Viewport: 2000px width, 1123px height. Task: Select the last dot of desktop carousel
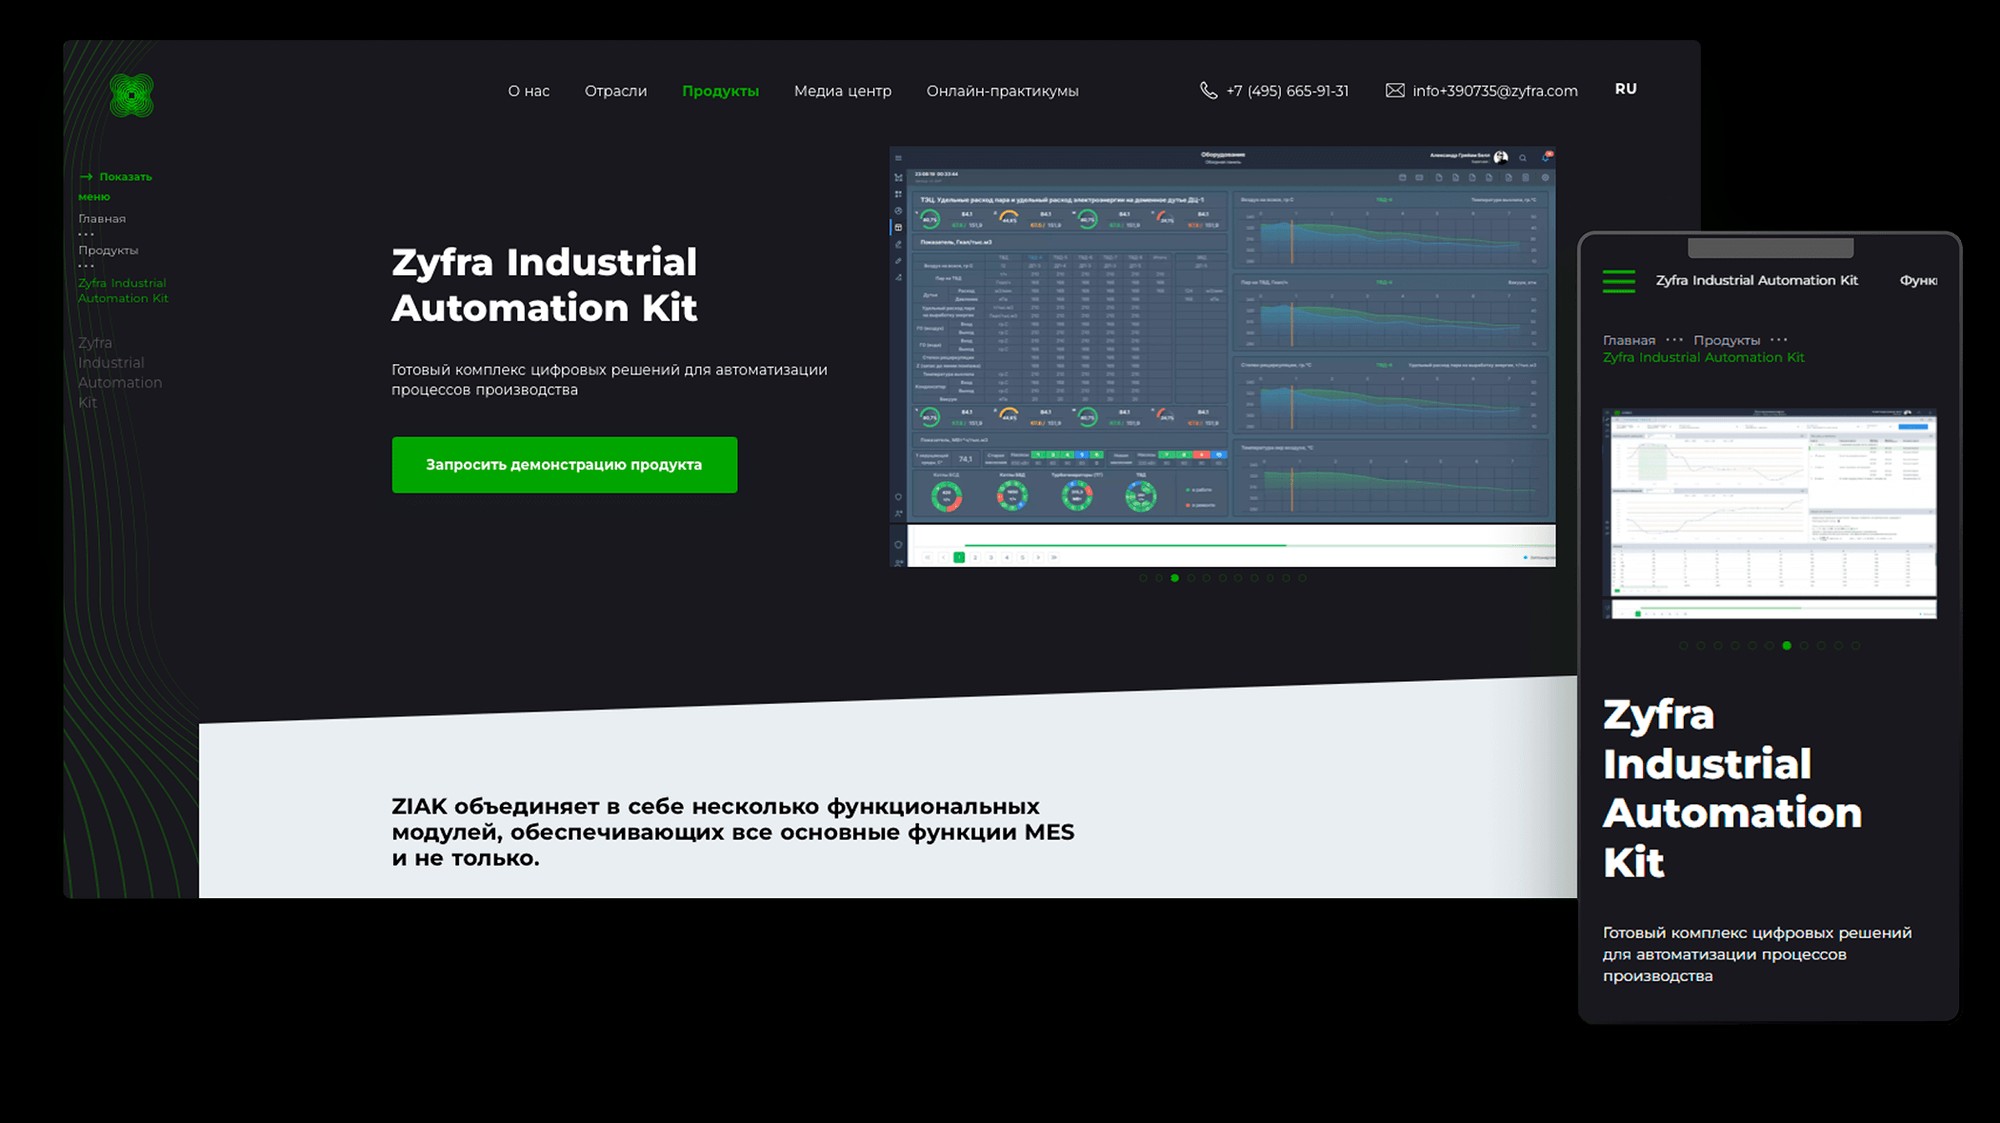point(1302,578)
